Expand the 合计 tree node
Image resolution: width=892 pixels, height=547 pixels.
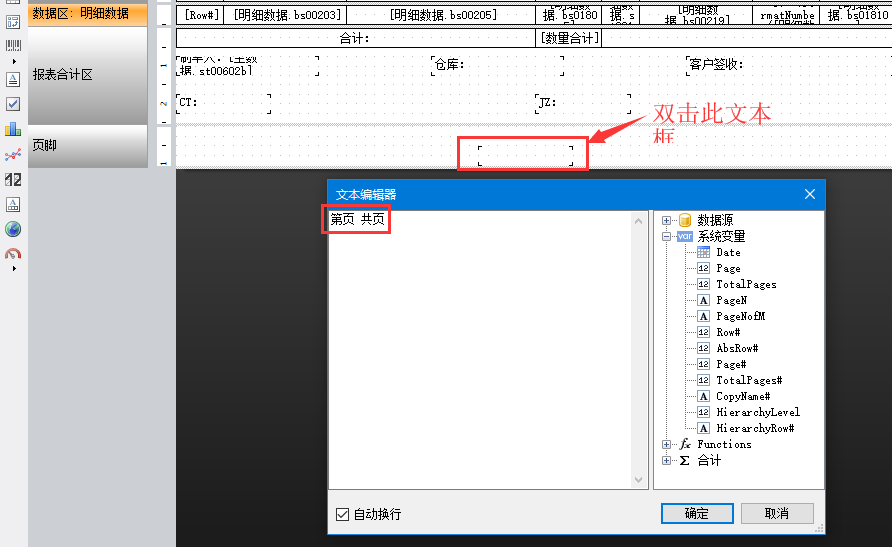[667, 460]
